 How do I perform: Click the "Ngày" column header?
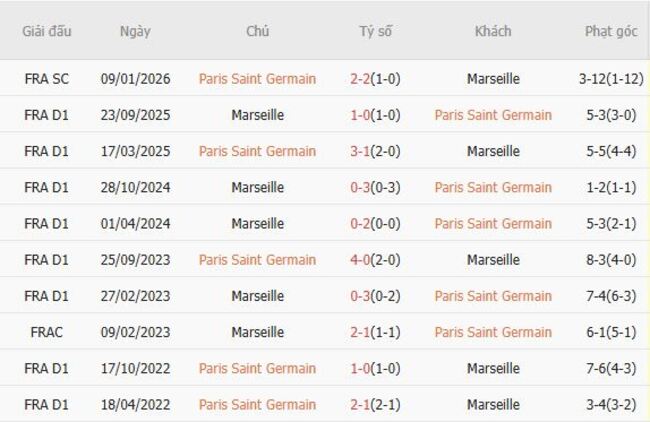coord(135,31)
